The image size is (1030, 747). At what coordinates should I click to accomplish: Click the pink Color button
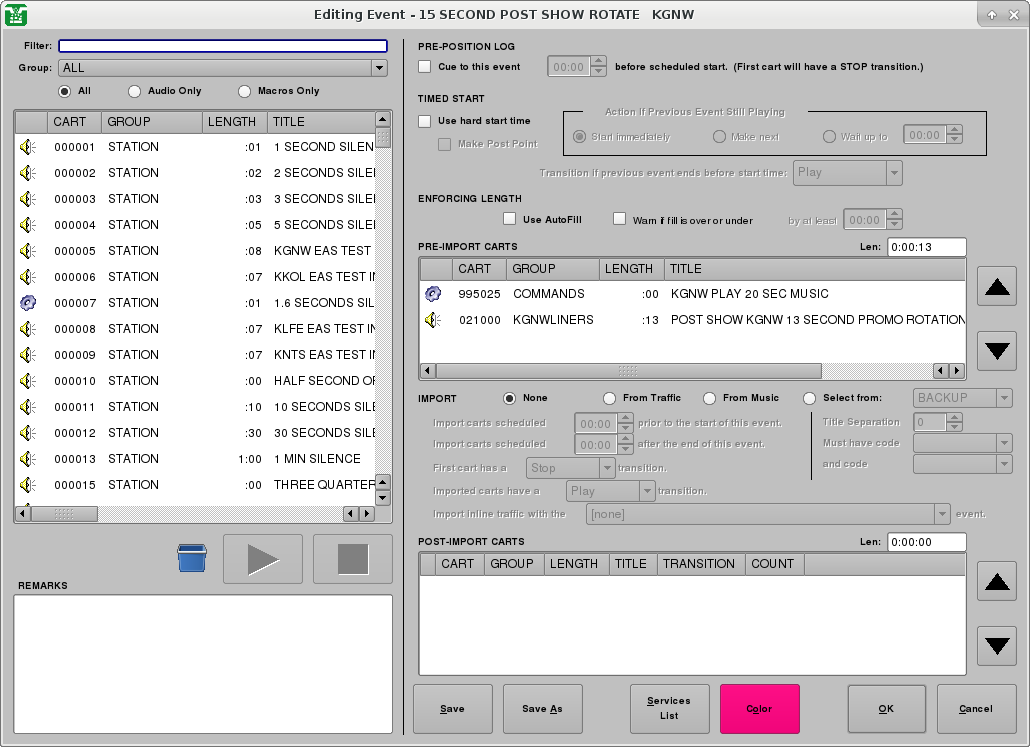(x=759, y=708)
